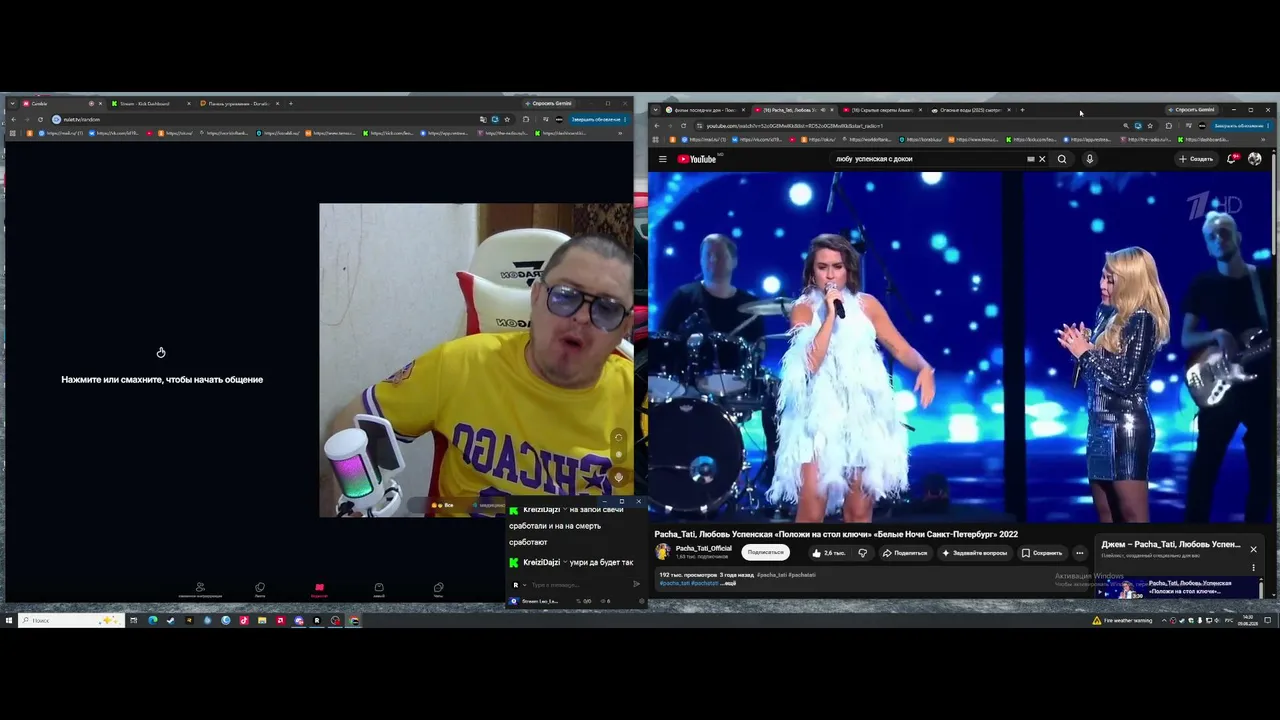Close the Джем playlist panel
Screen dimensions: 1280x720
point(1253,548)
